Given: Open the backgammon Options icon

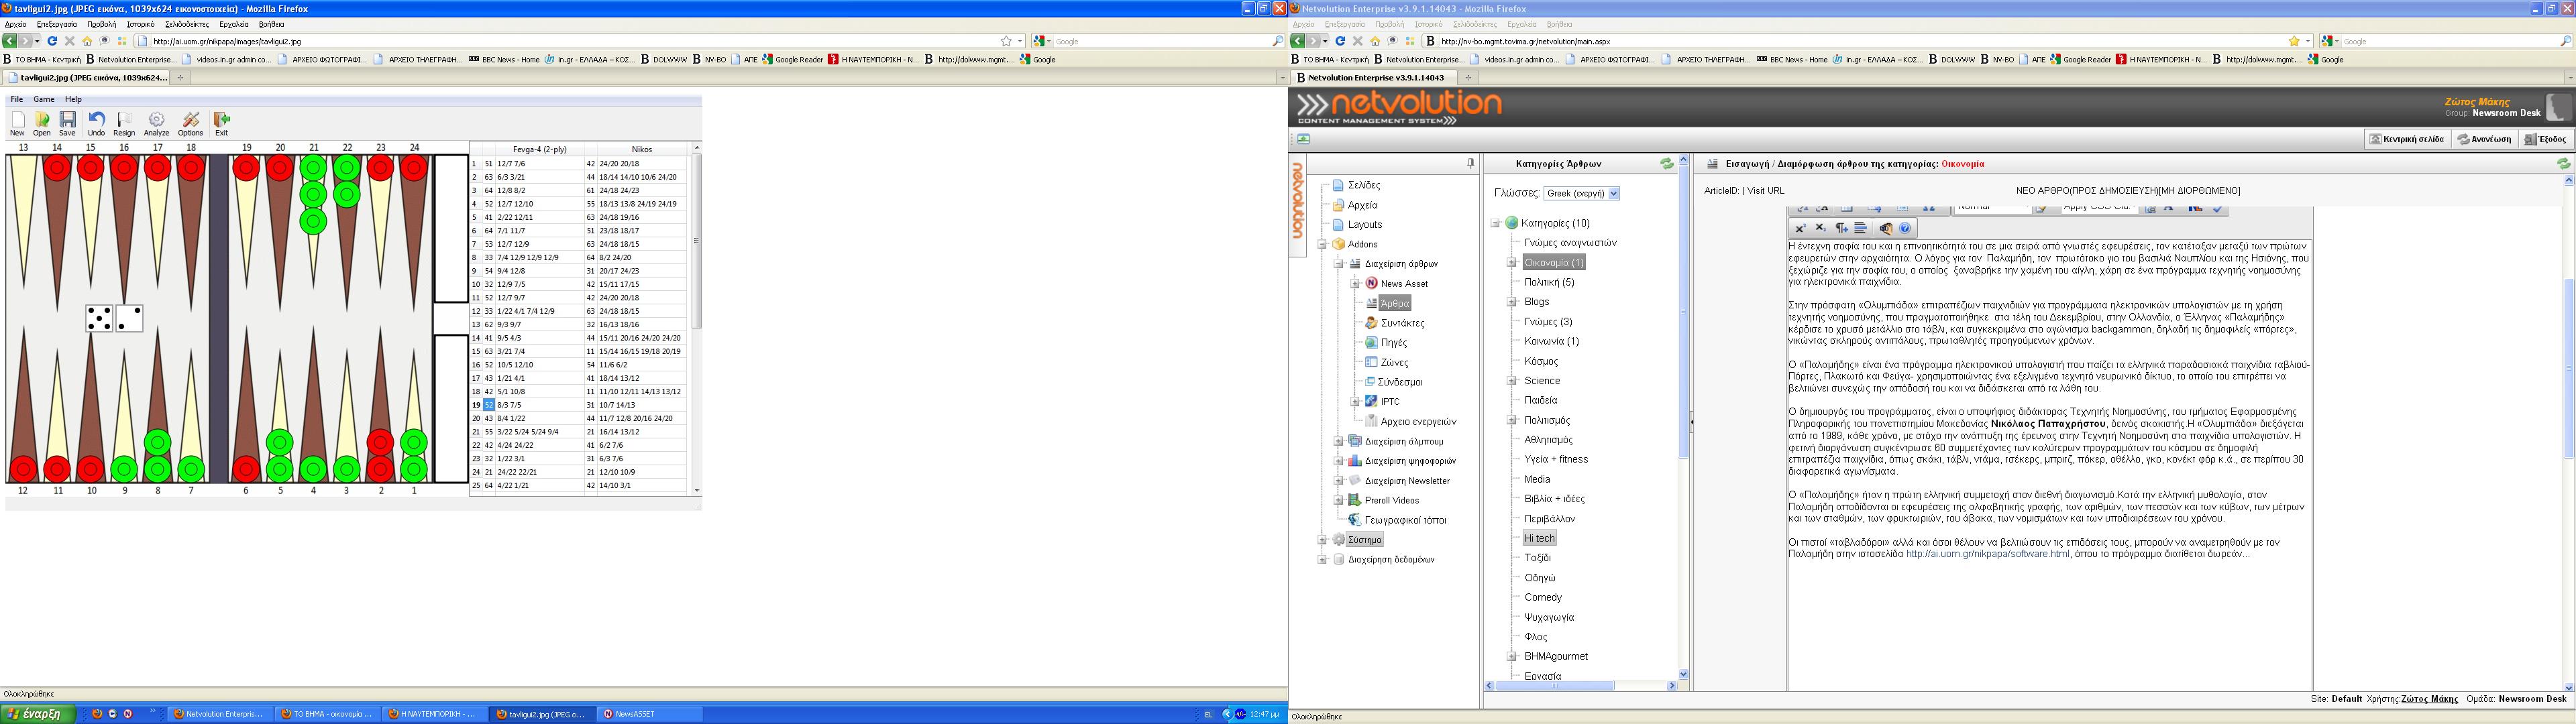Looking at the screenshot, I should click(190, 121).
